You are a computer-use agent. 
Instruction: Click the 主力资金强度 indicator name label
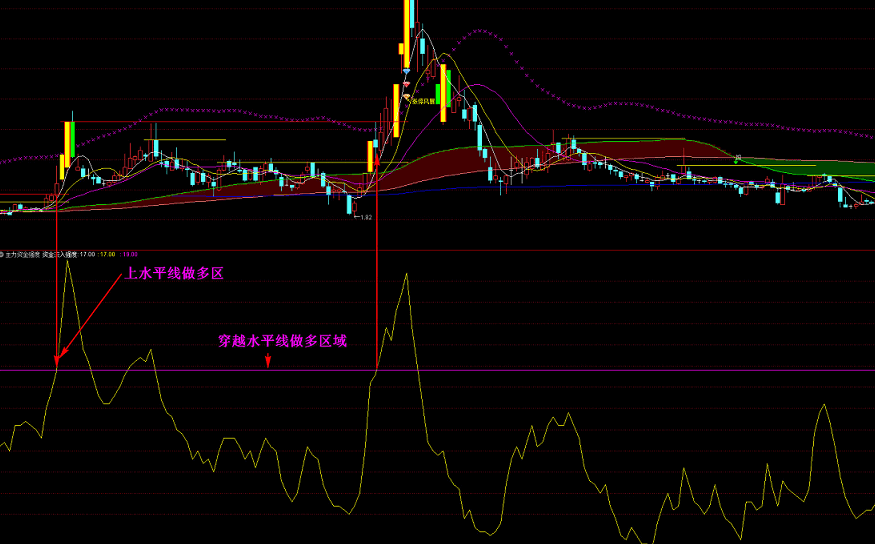[22, 254]
